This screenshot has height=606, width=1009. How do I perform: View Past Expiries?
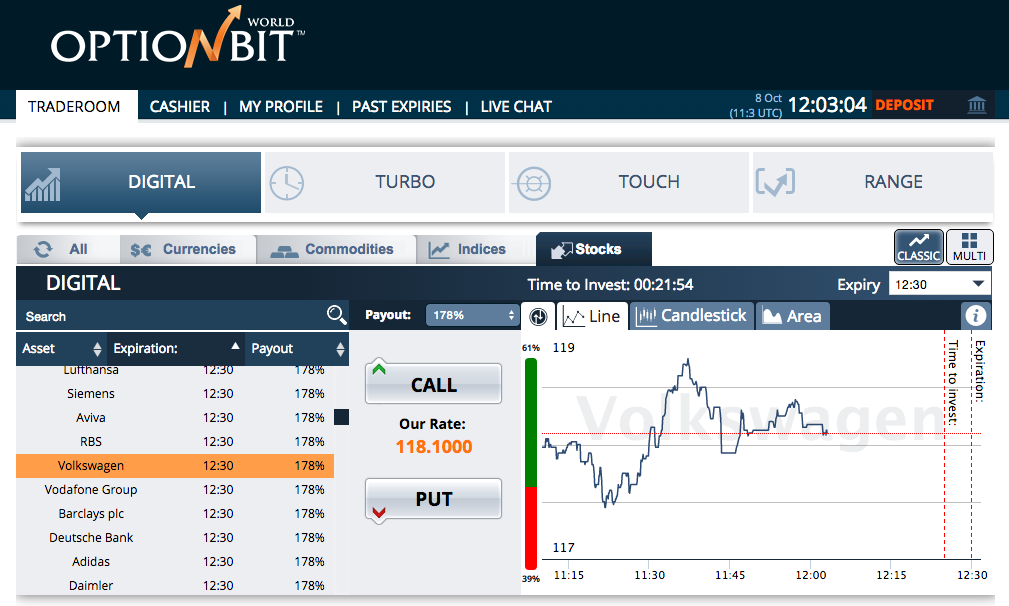pos(402,107)
